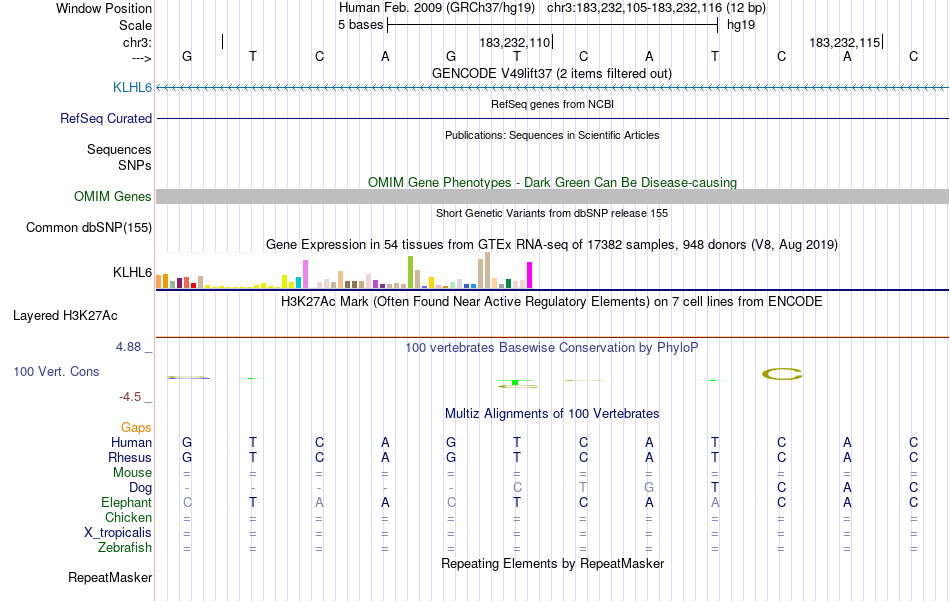Click the Zebrafish species row label
Image resolution: width=950 pixels, height=601 pixels.
point(125,548)
